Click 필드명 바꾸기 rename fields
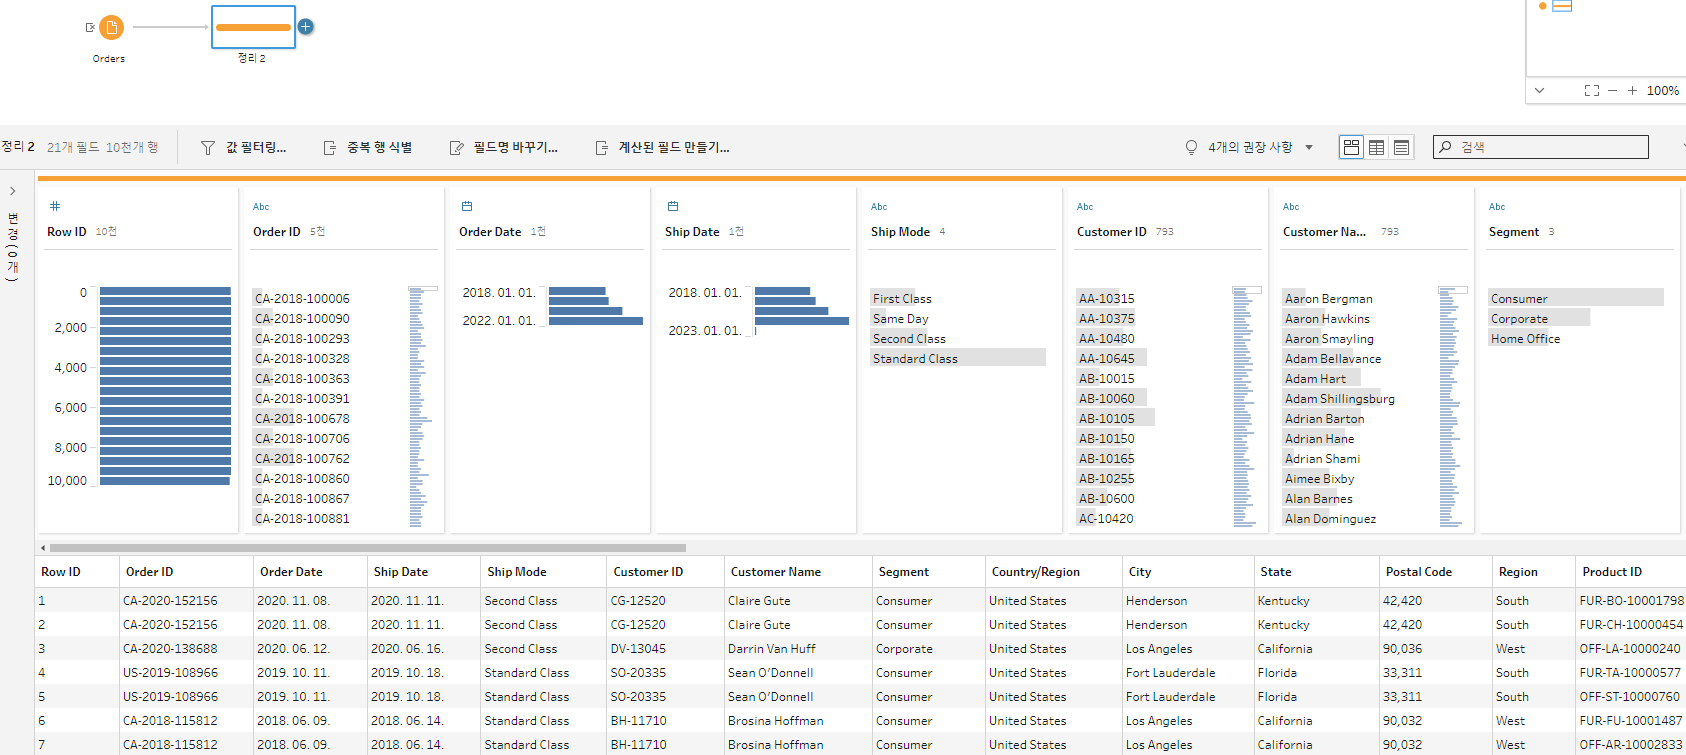The width and height of the screenshot is (1686, 755). [x=504, y=147]
